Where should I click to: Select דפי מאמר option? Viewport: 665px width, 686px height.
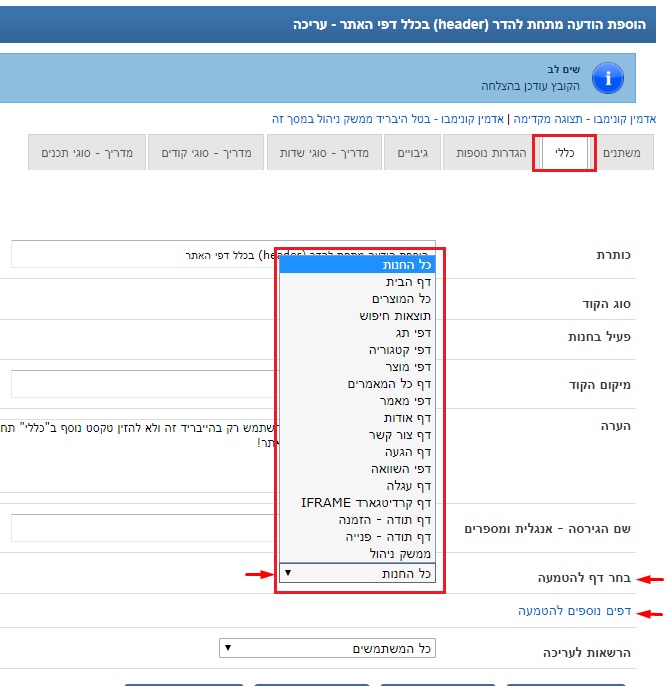[x=357, y=401]
